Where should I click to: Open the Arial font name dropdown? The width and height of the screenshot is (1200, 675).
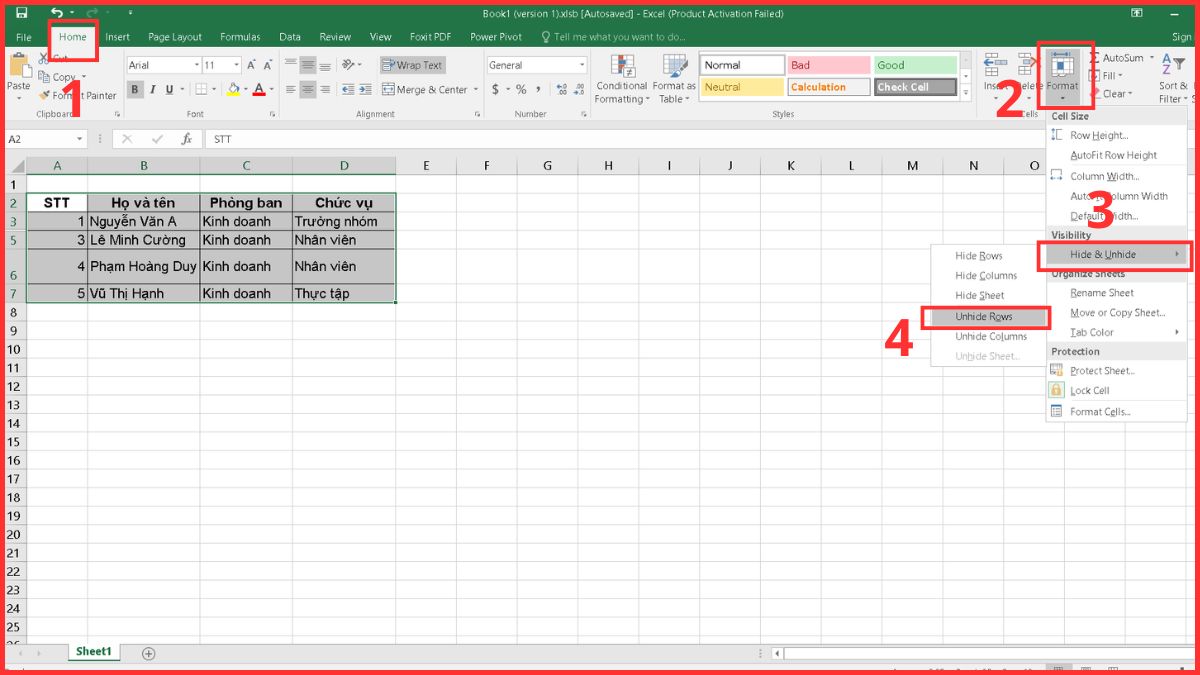coord(195,65)
